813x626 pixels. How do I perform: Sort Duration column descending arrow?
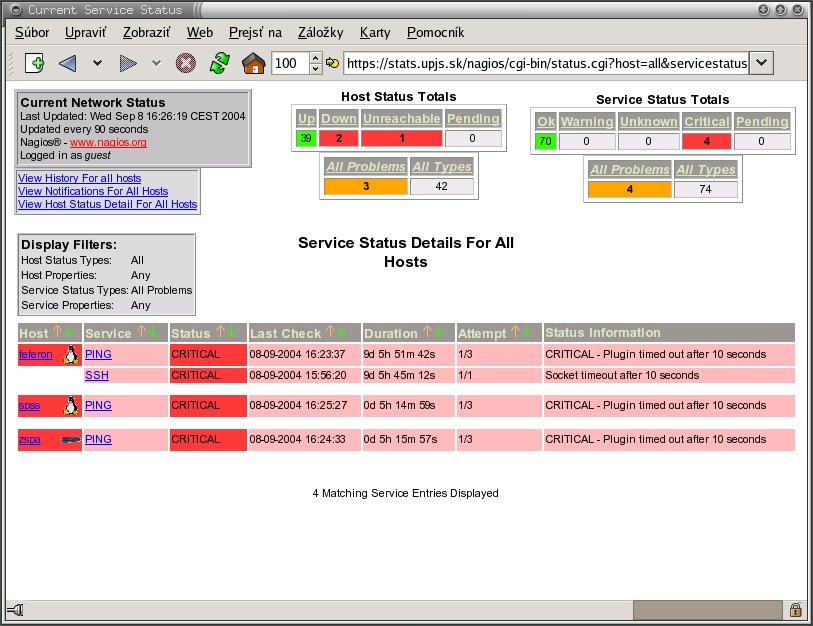[438, 331]
